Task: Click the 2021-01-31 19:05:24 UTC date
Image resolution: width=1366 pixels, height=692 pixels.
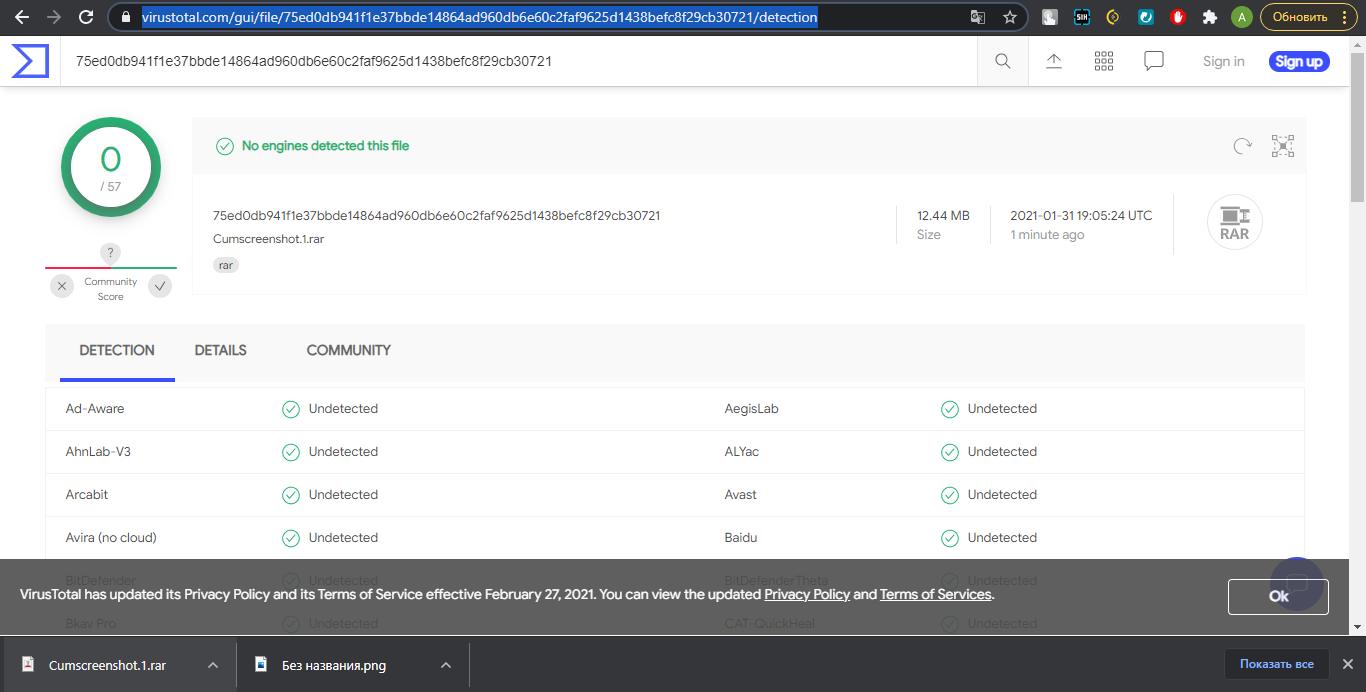Action: coord(1081,215)
